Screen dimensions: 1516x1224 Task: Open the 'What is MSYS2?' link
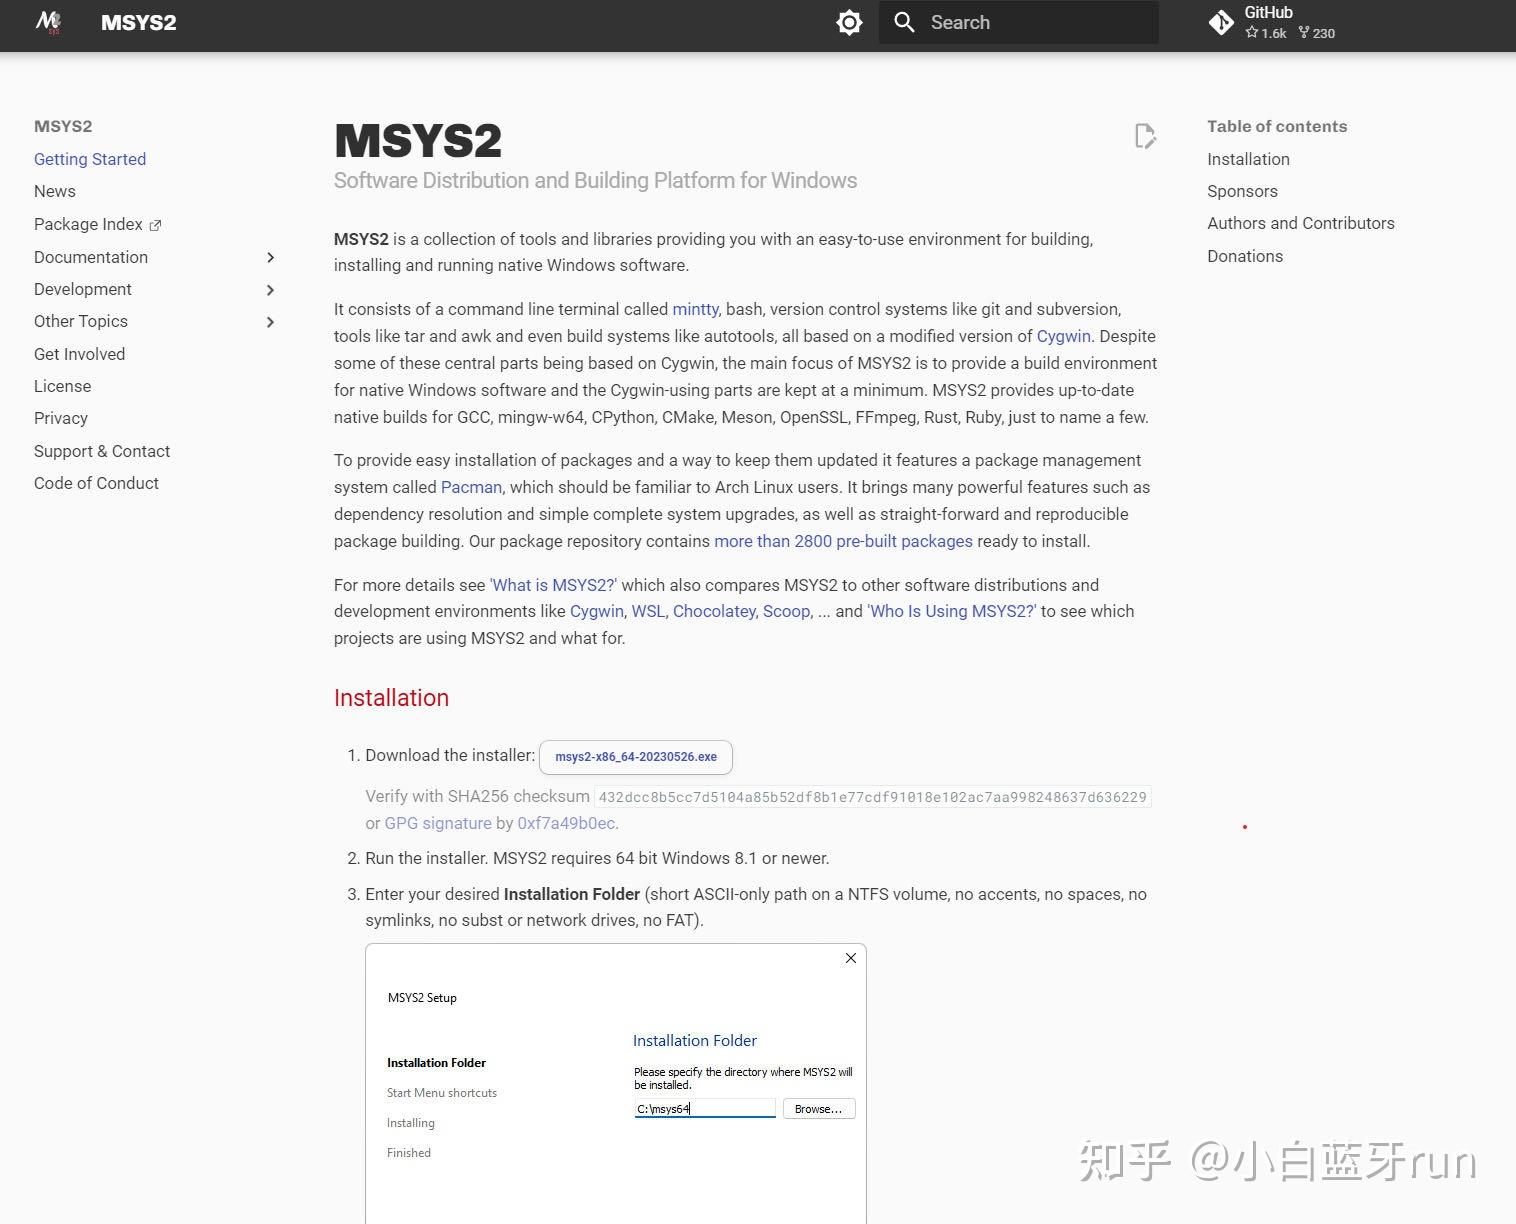tap(553, 585)
